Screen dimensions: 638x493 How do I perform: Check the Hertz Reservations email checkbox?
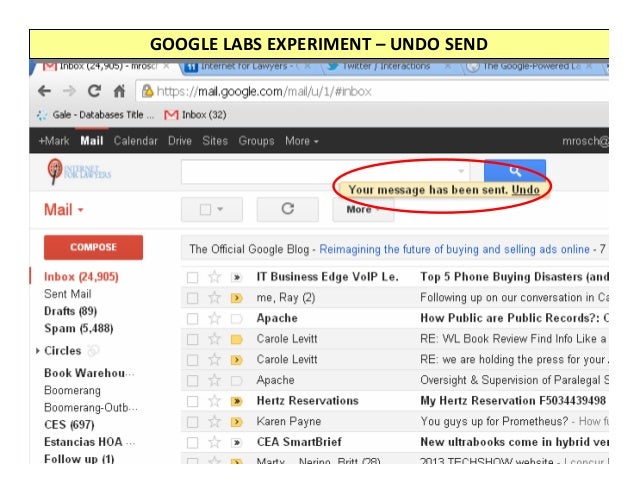[x=192, y=402]
